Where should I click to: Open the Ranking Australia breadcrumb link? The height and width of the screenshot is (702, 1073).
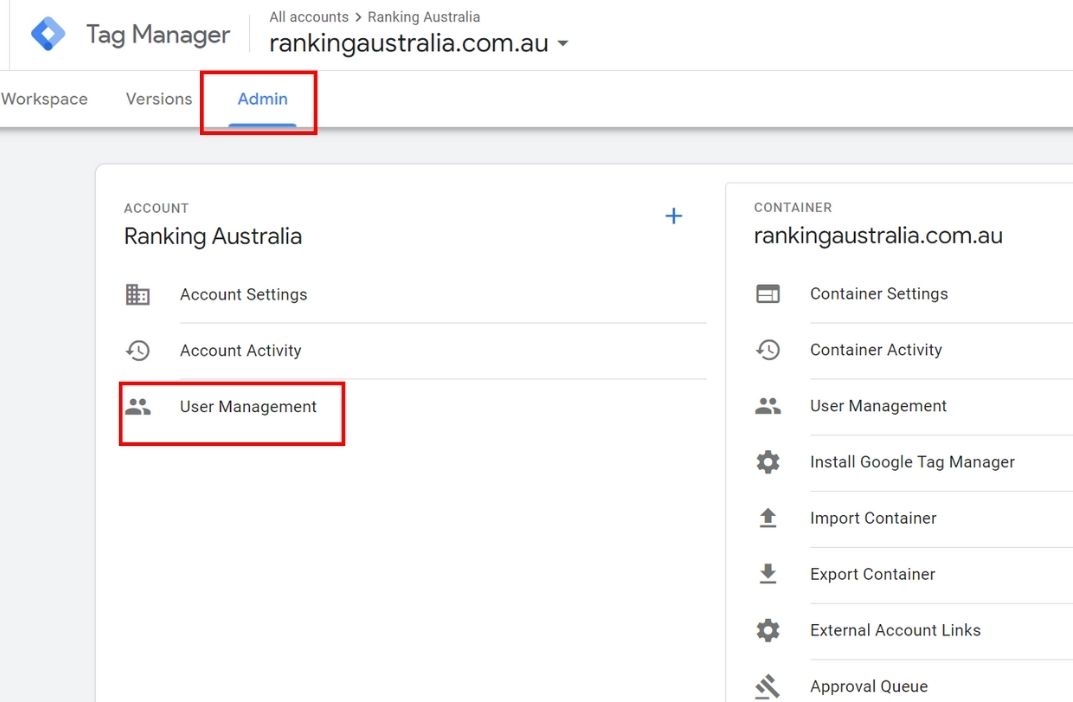[x=424, y=17]
